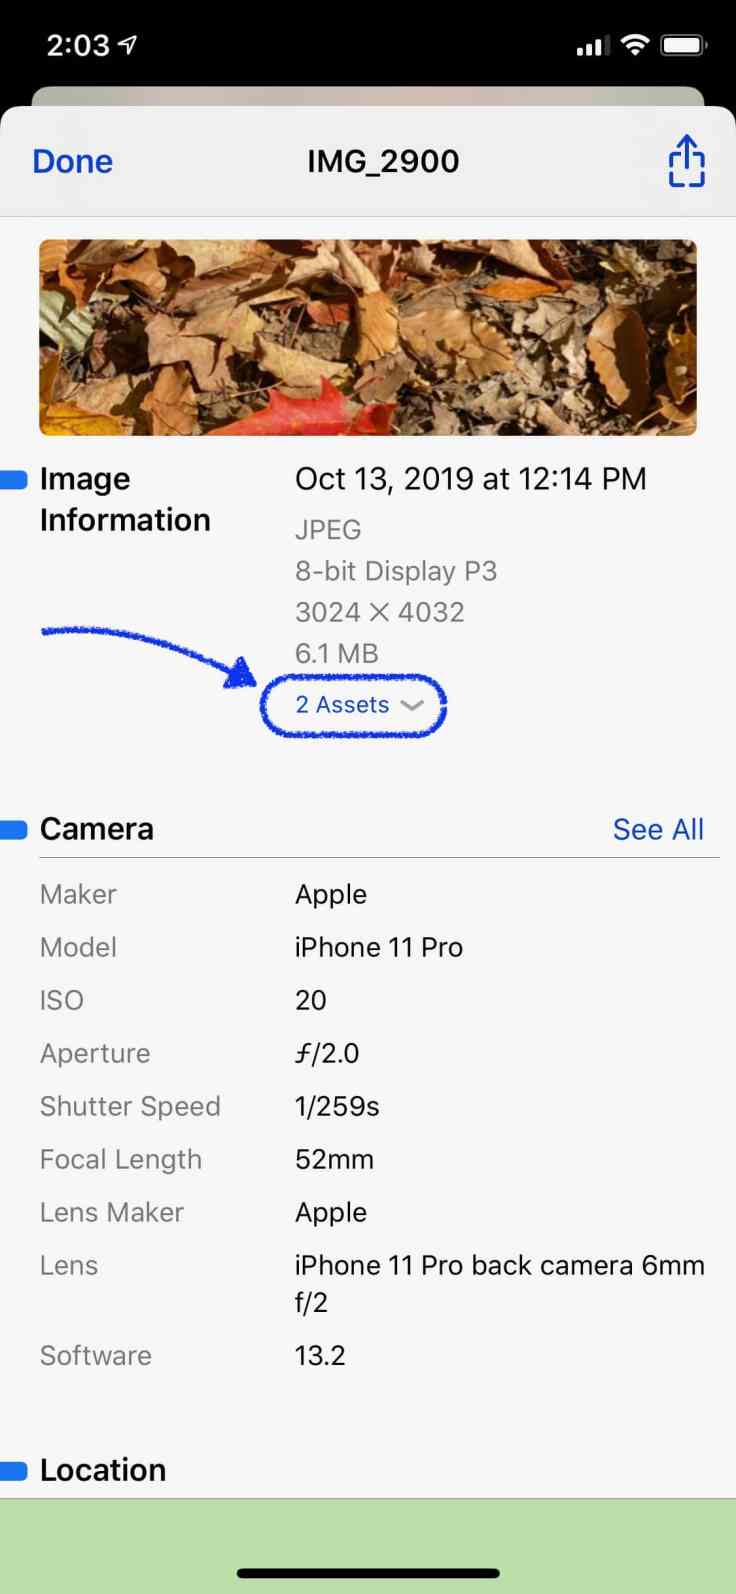
Task: Tap the file size value 6.1 MB
Action: coord(336,653)
